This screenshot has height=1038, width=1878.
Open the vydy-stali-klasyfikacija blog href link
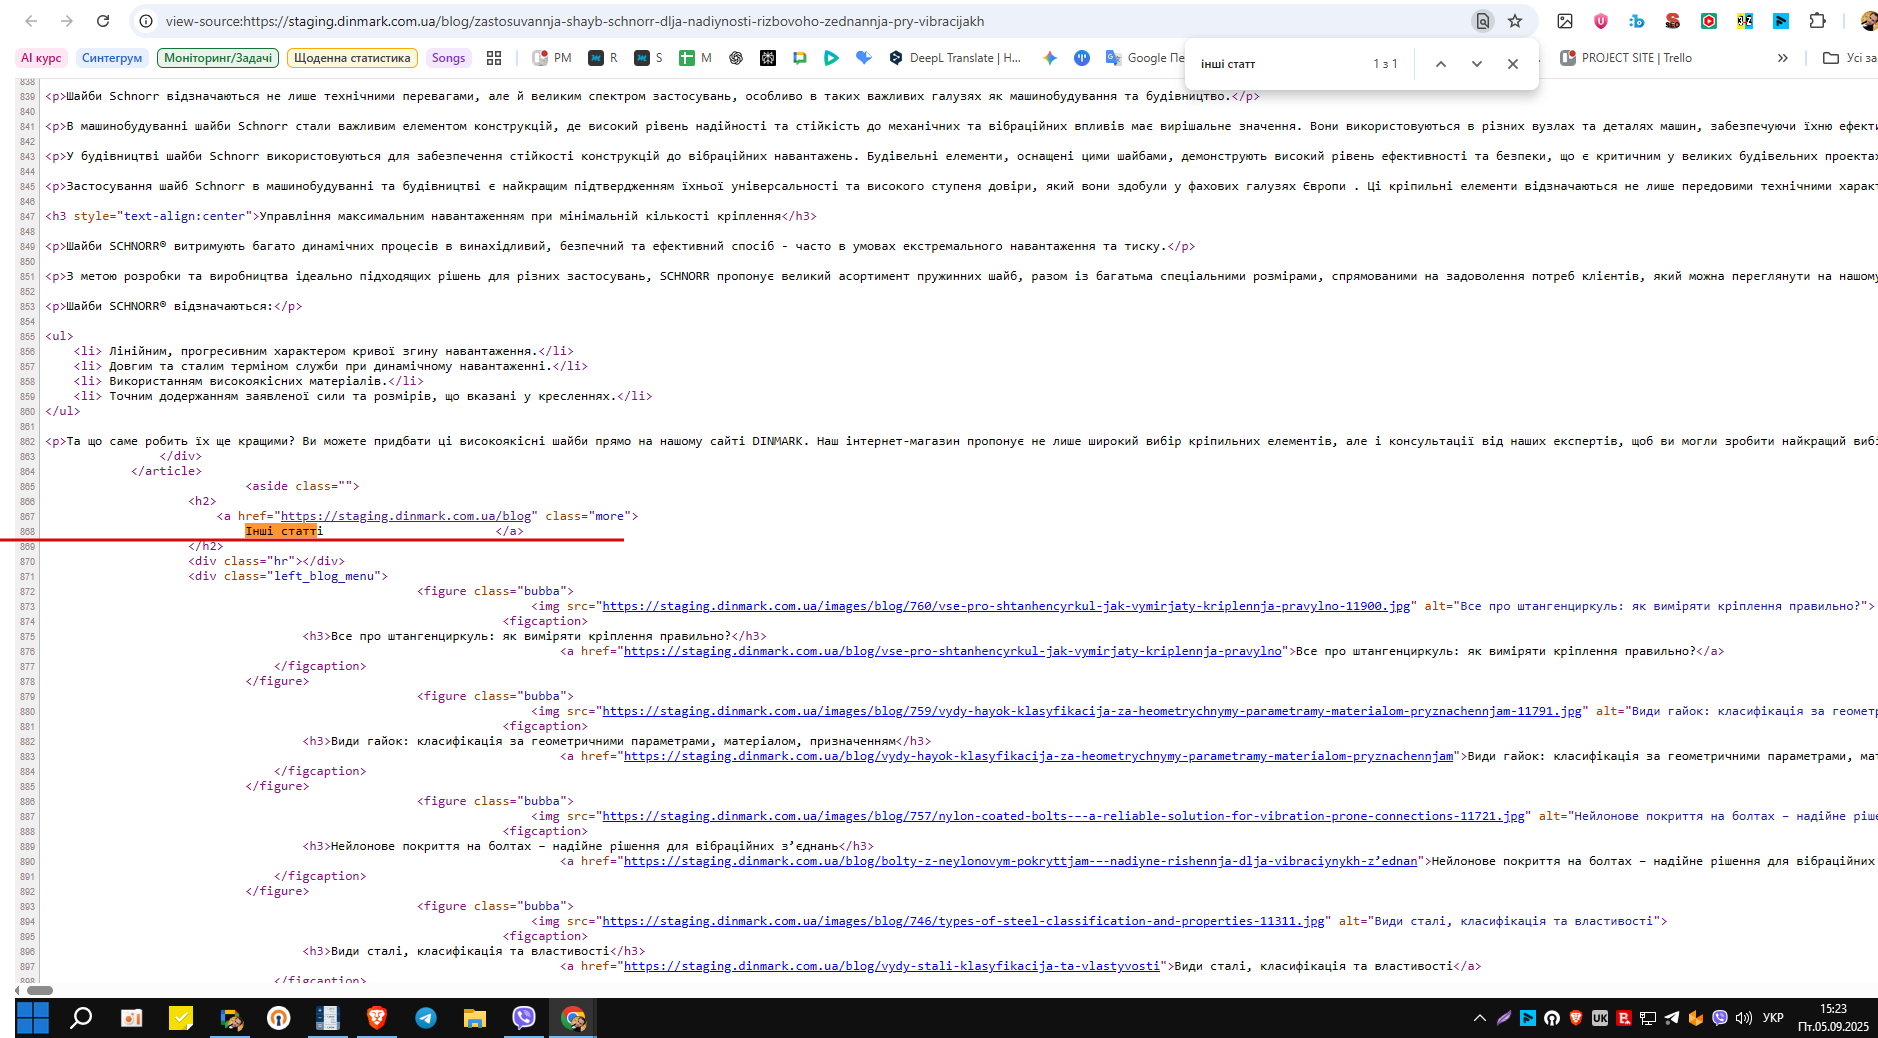point(892,966)
